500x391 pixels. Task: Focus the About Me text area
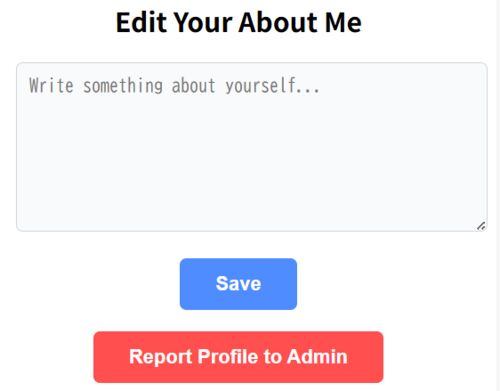pos(252,147)
